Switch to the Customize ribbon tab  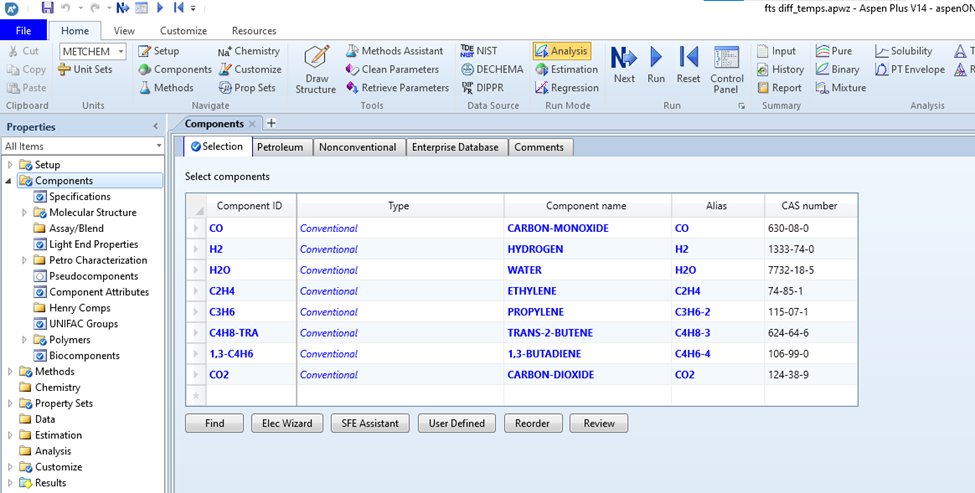[x=183, y=30]
